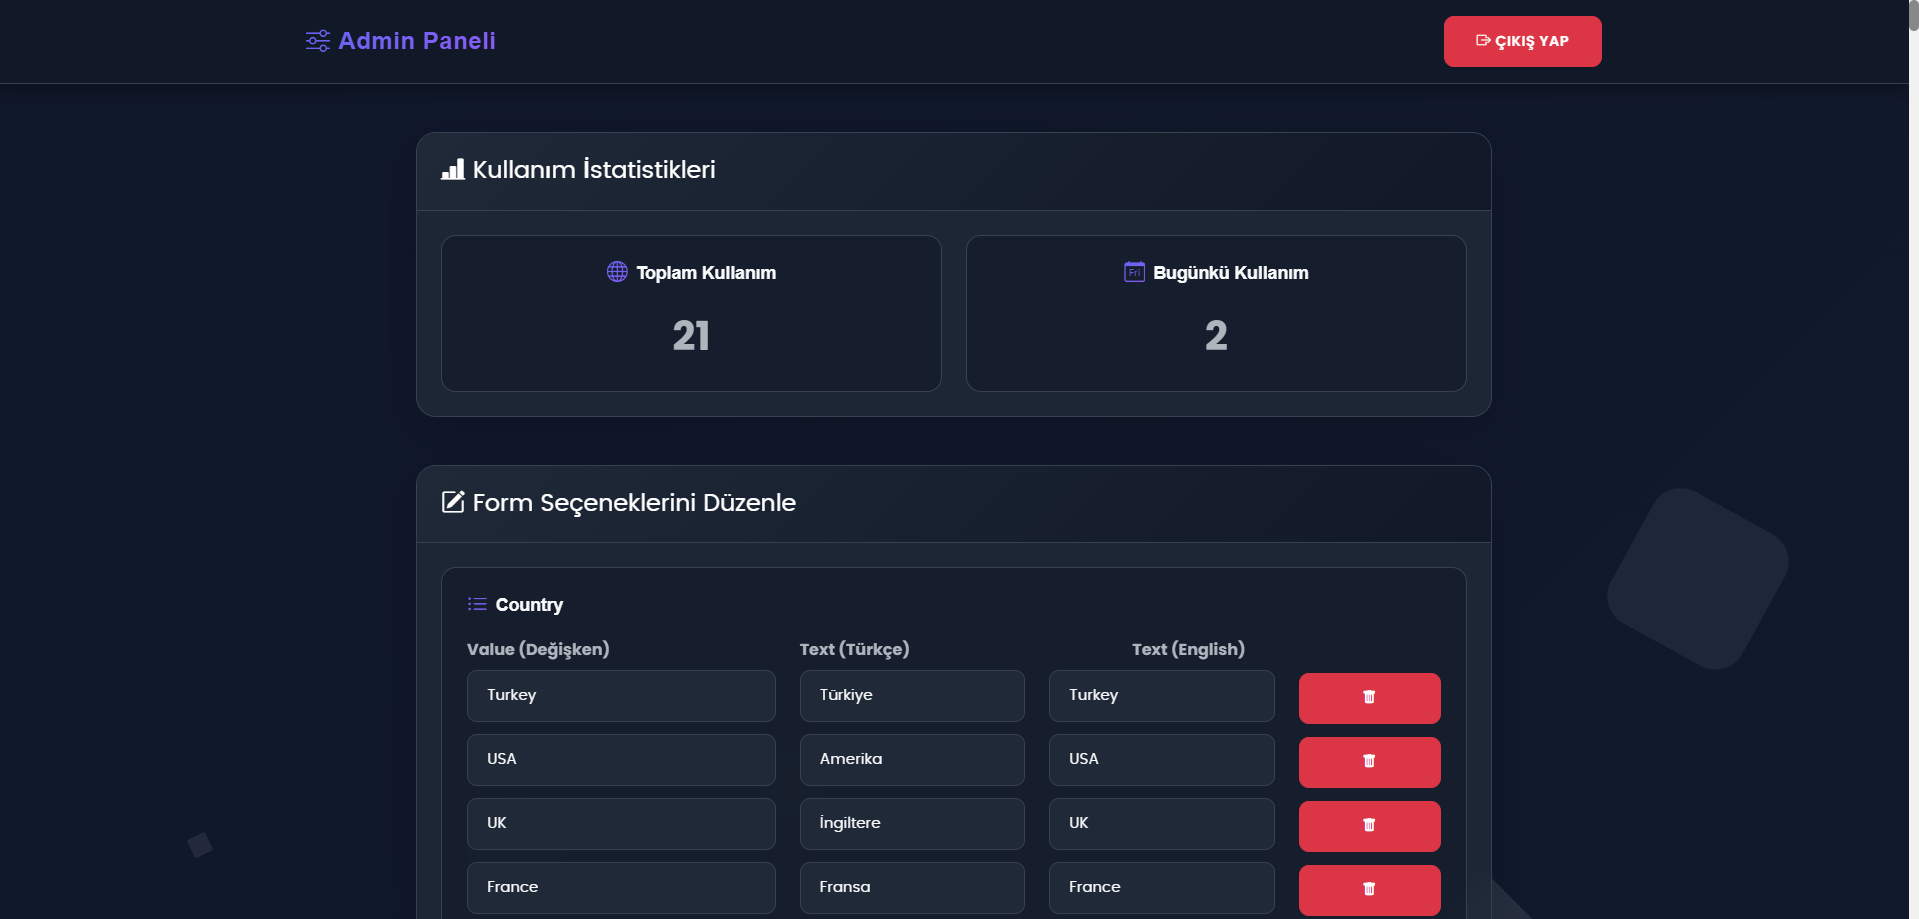The width and height of the screenshot is (1919, 919).
Task: Log out with ÇIKIŞ YAP button
Action: [1522, 41]
